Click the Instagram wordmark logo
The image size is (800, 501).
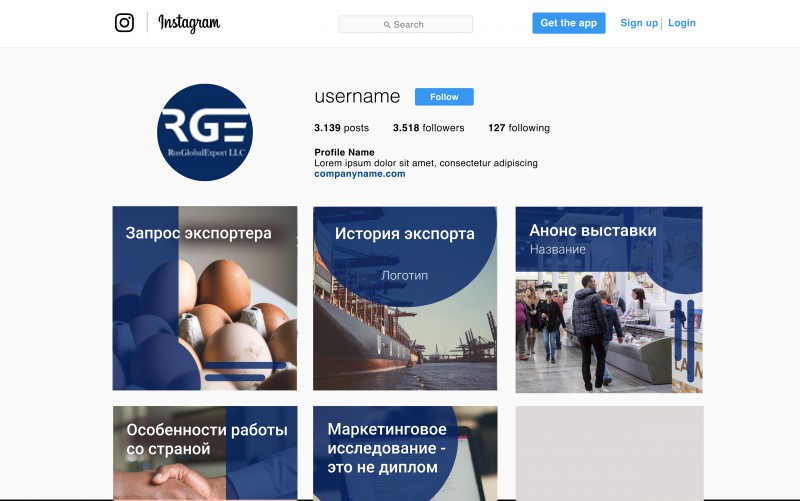(189, 23)
